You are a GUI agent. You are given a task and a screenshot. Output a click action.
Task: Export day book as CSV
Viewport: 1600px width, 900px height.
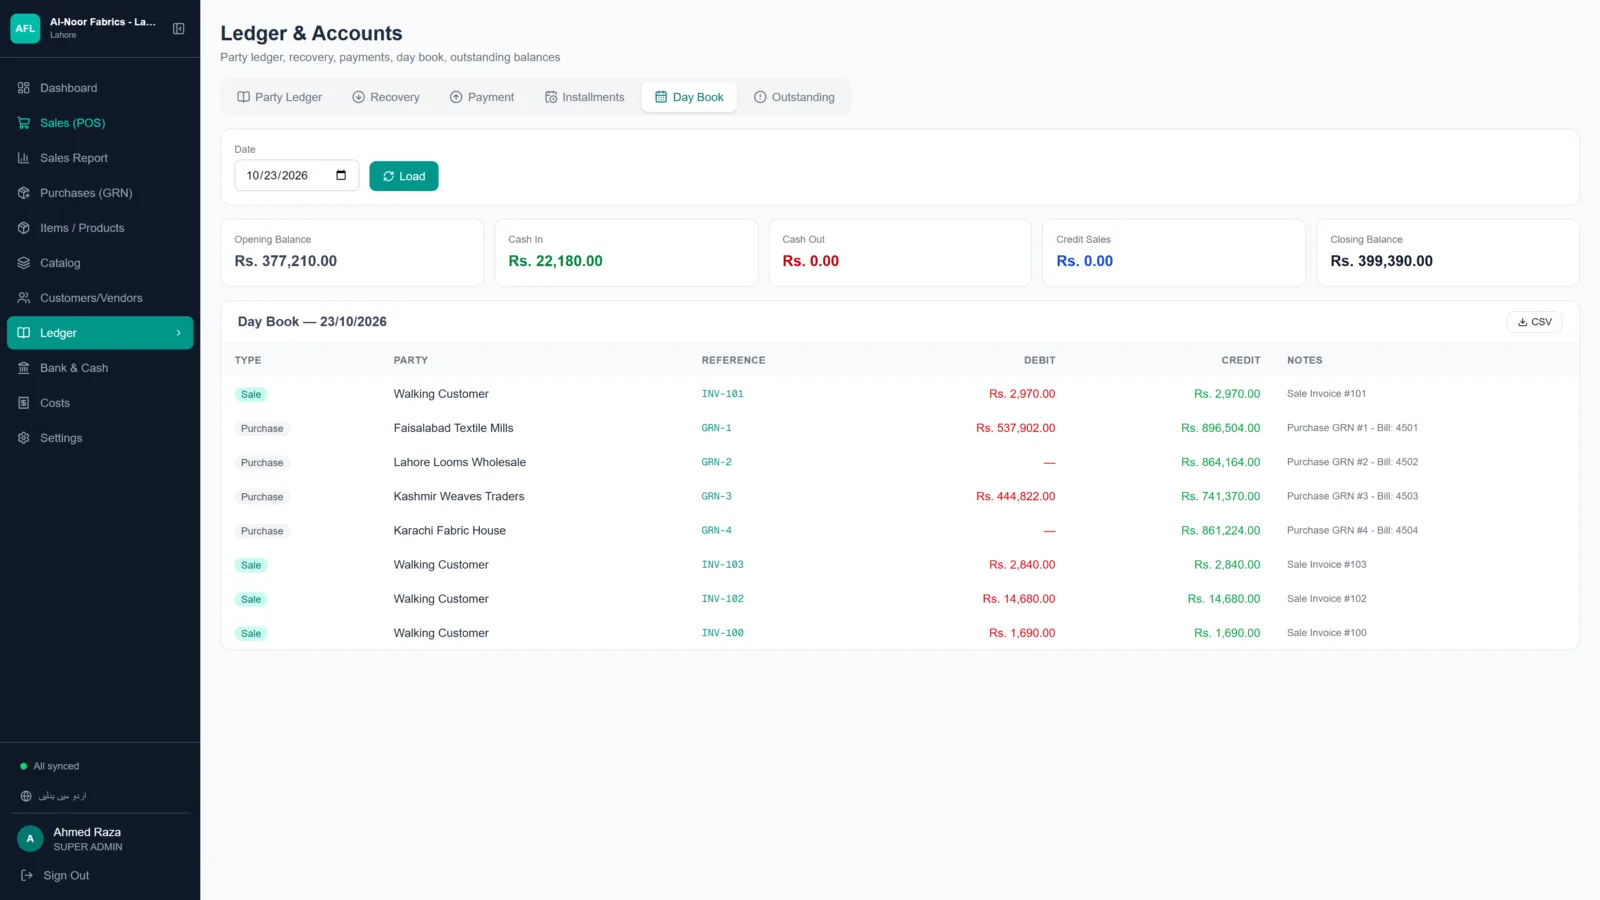point(1535,322)
